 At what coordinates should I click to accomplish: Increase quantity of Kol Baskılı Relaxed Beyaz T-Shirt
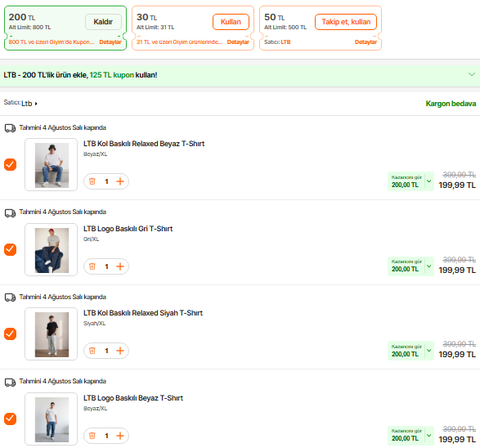click(120, 181)
